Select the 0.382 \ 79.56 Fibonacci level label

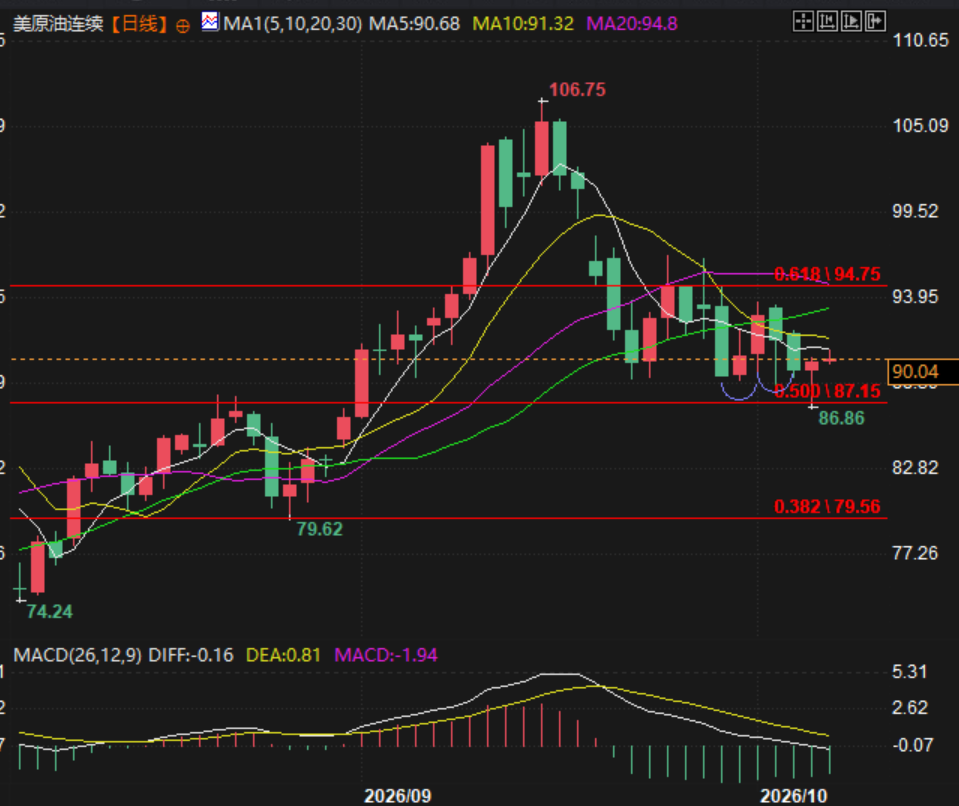coord(827,506)
